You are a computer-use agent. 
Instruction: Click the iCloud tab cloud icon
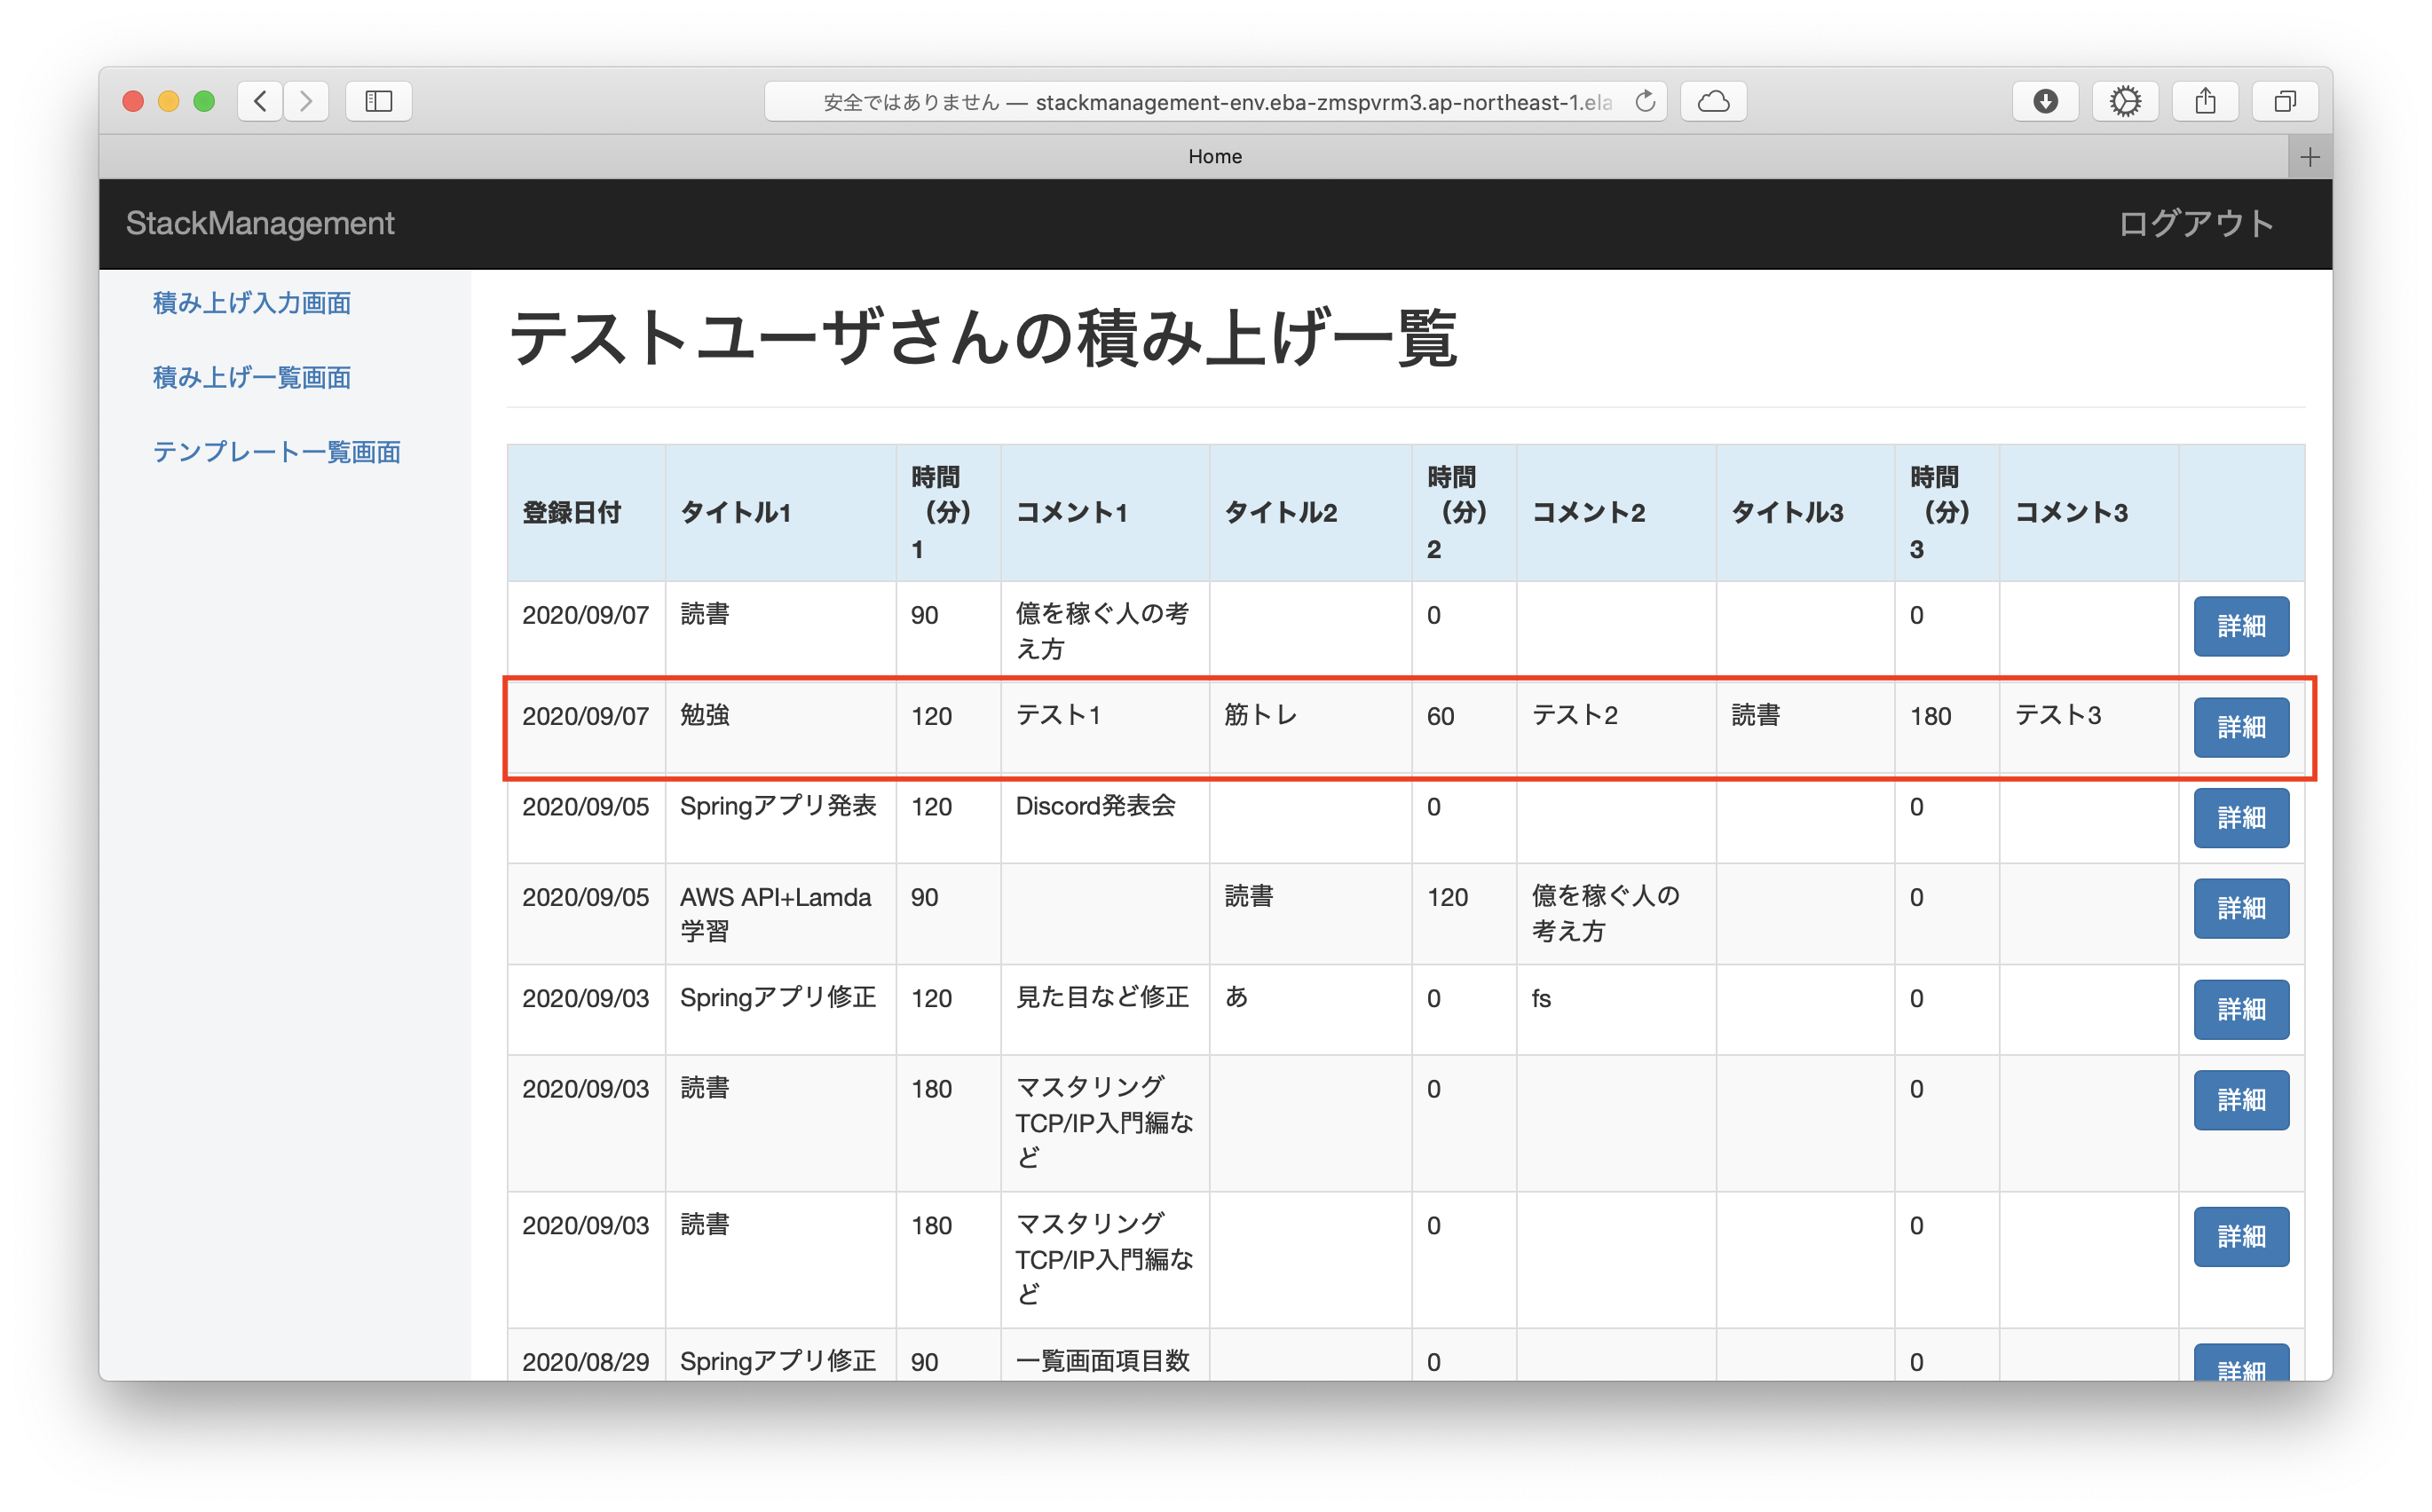1713,100
